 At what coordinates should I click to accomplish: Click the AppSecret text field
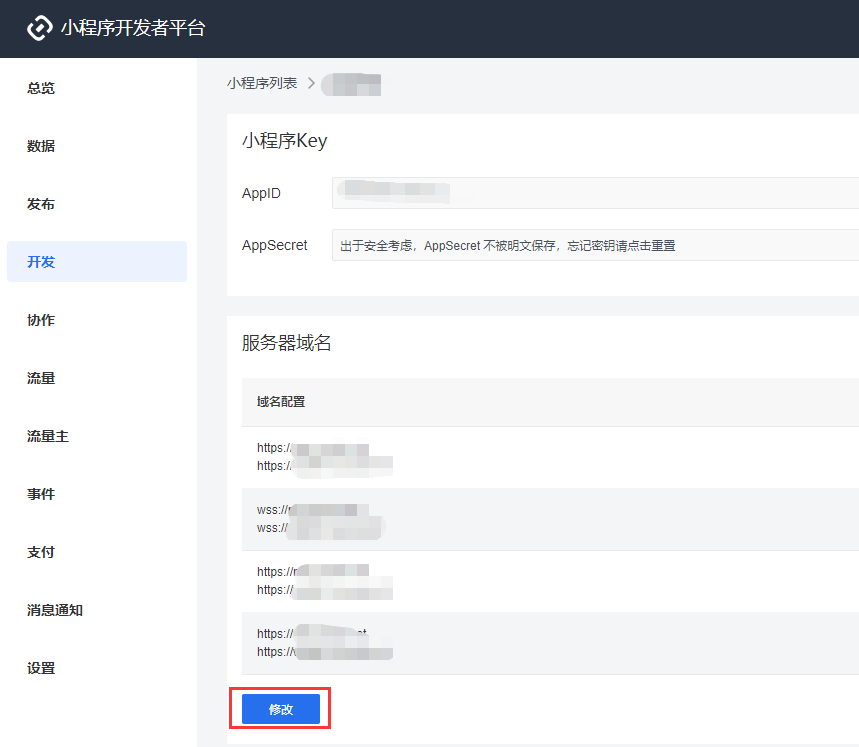coord(595,245)
